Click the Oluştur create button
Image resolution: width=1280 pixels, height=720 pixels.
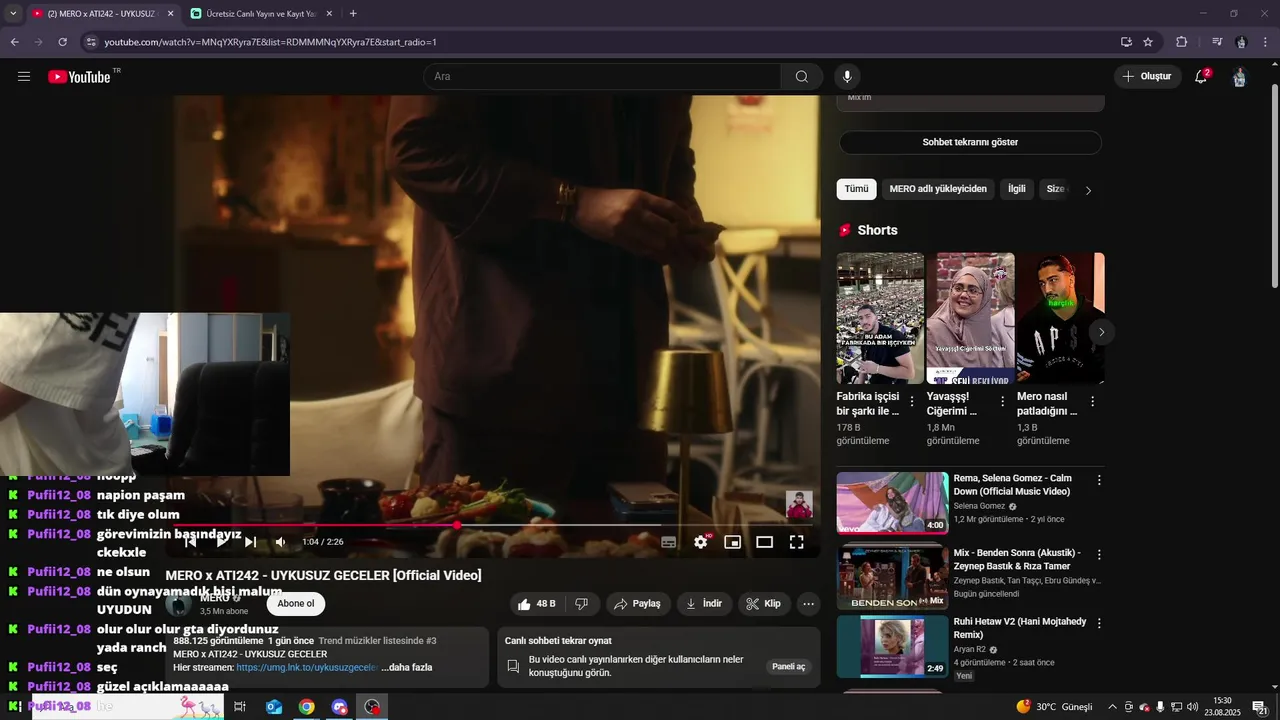(1148, 76)
